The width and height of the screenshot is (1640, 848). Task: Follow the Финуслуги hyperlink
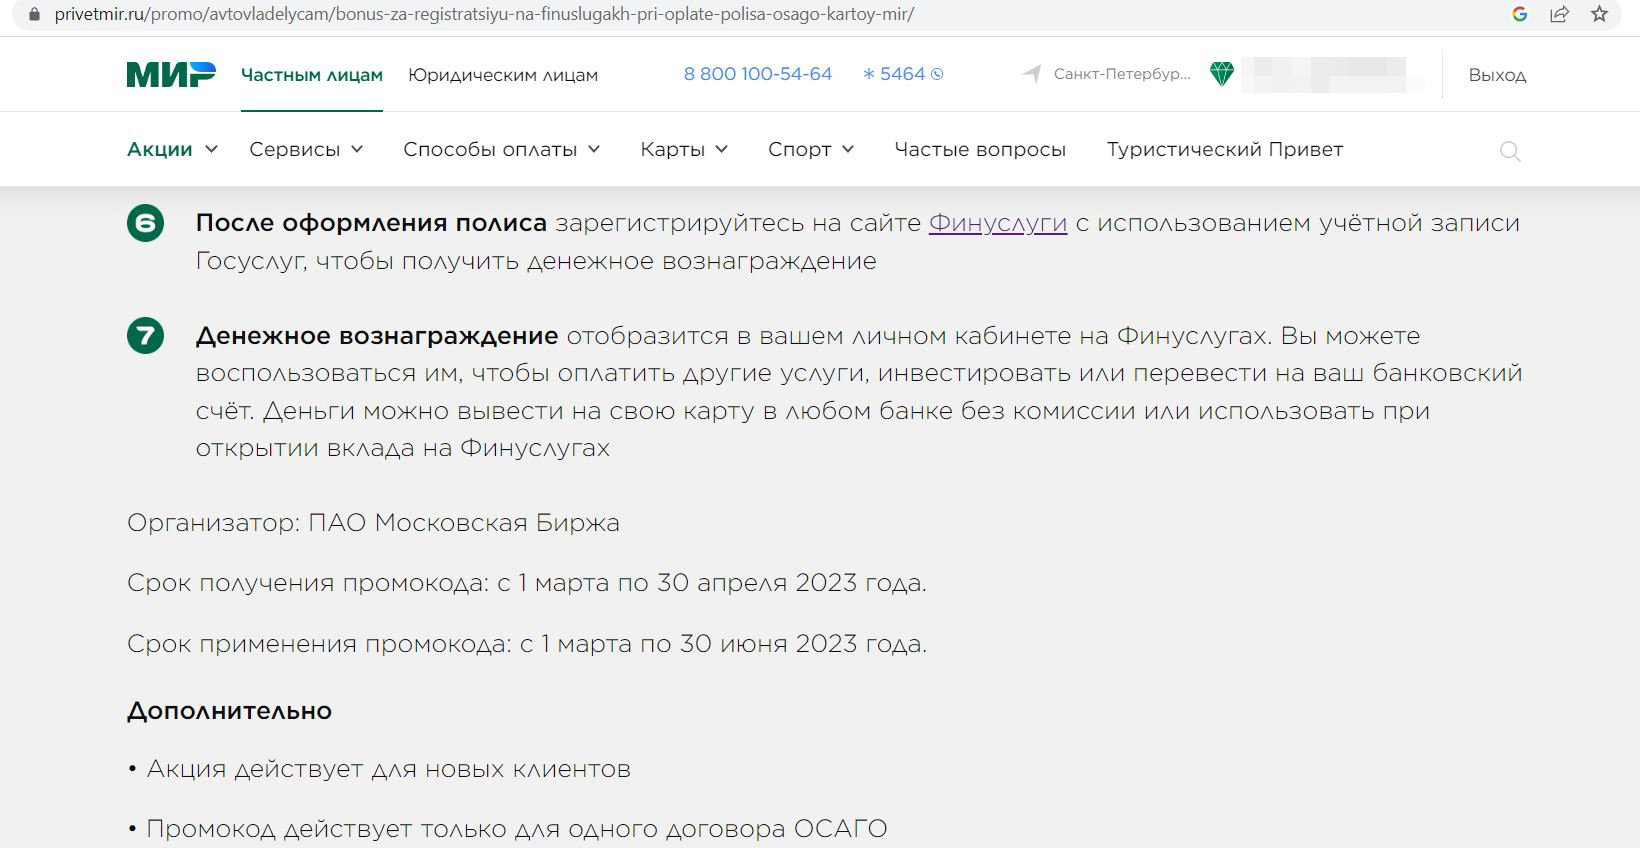tap(998, 223)
